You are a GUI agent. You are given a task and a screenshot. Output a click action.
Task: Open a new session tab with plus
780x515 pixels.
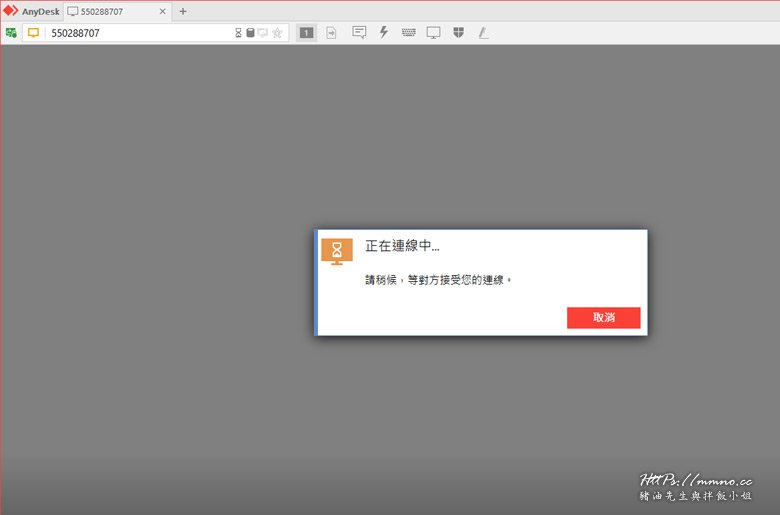coord(182,11)
